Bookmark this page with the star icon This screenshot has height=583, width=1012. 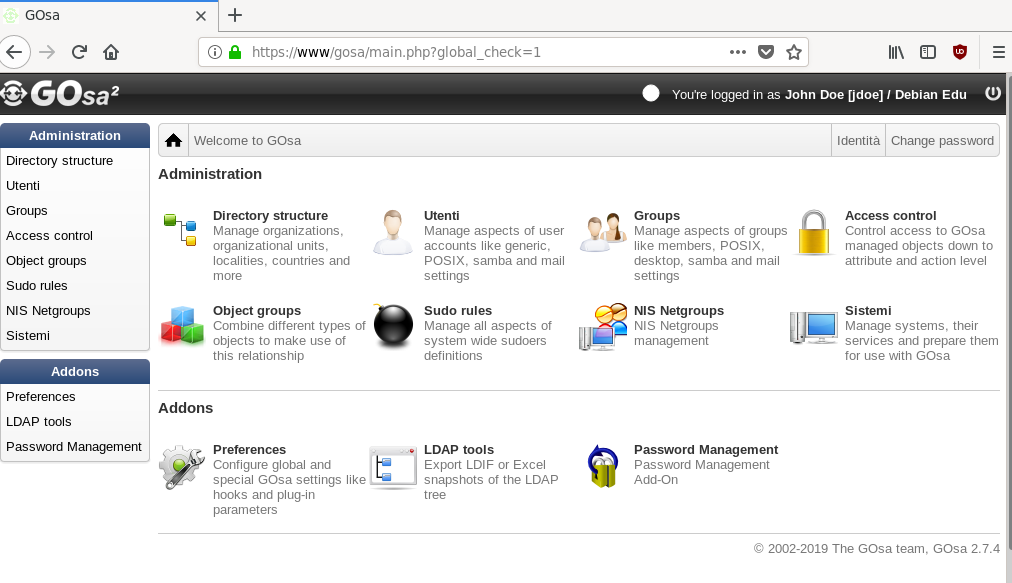click(x=794, y=52)
